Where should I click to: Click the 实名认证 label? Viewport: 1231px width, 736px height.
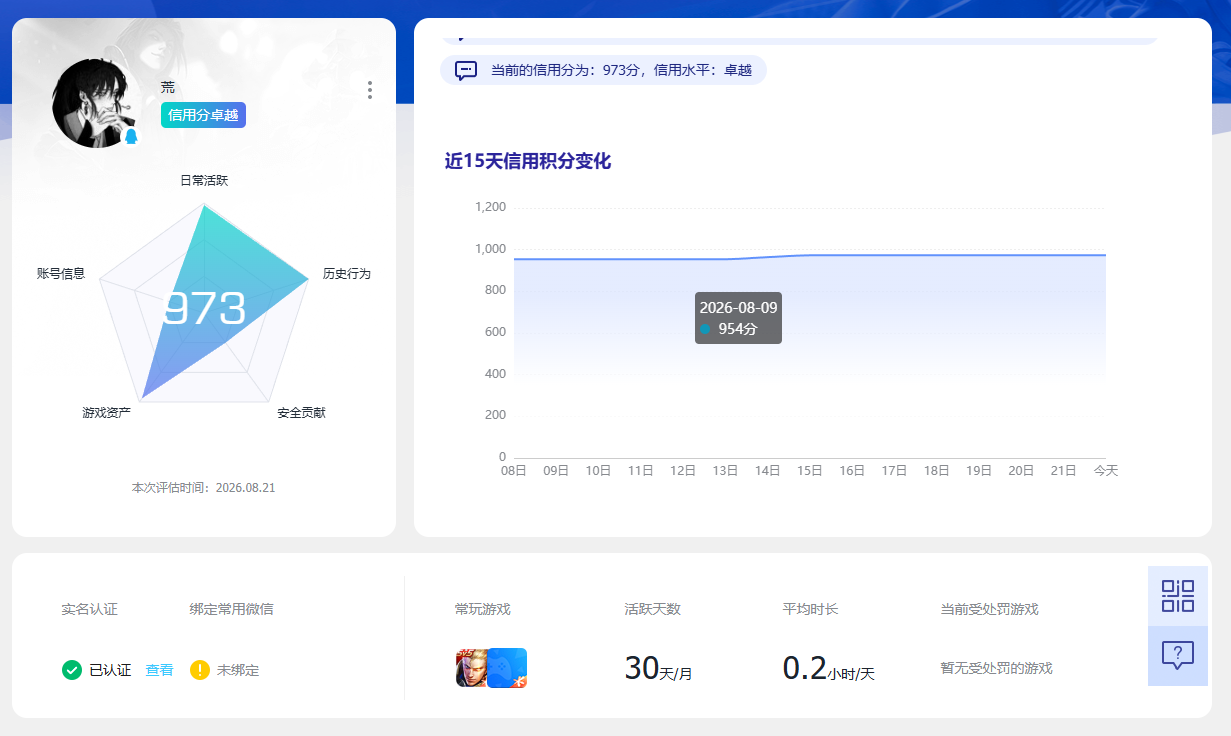(x=89, y=609)
